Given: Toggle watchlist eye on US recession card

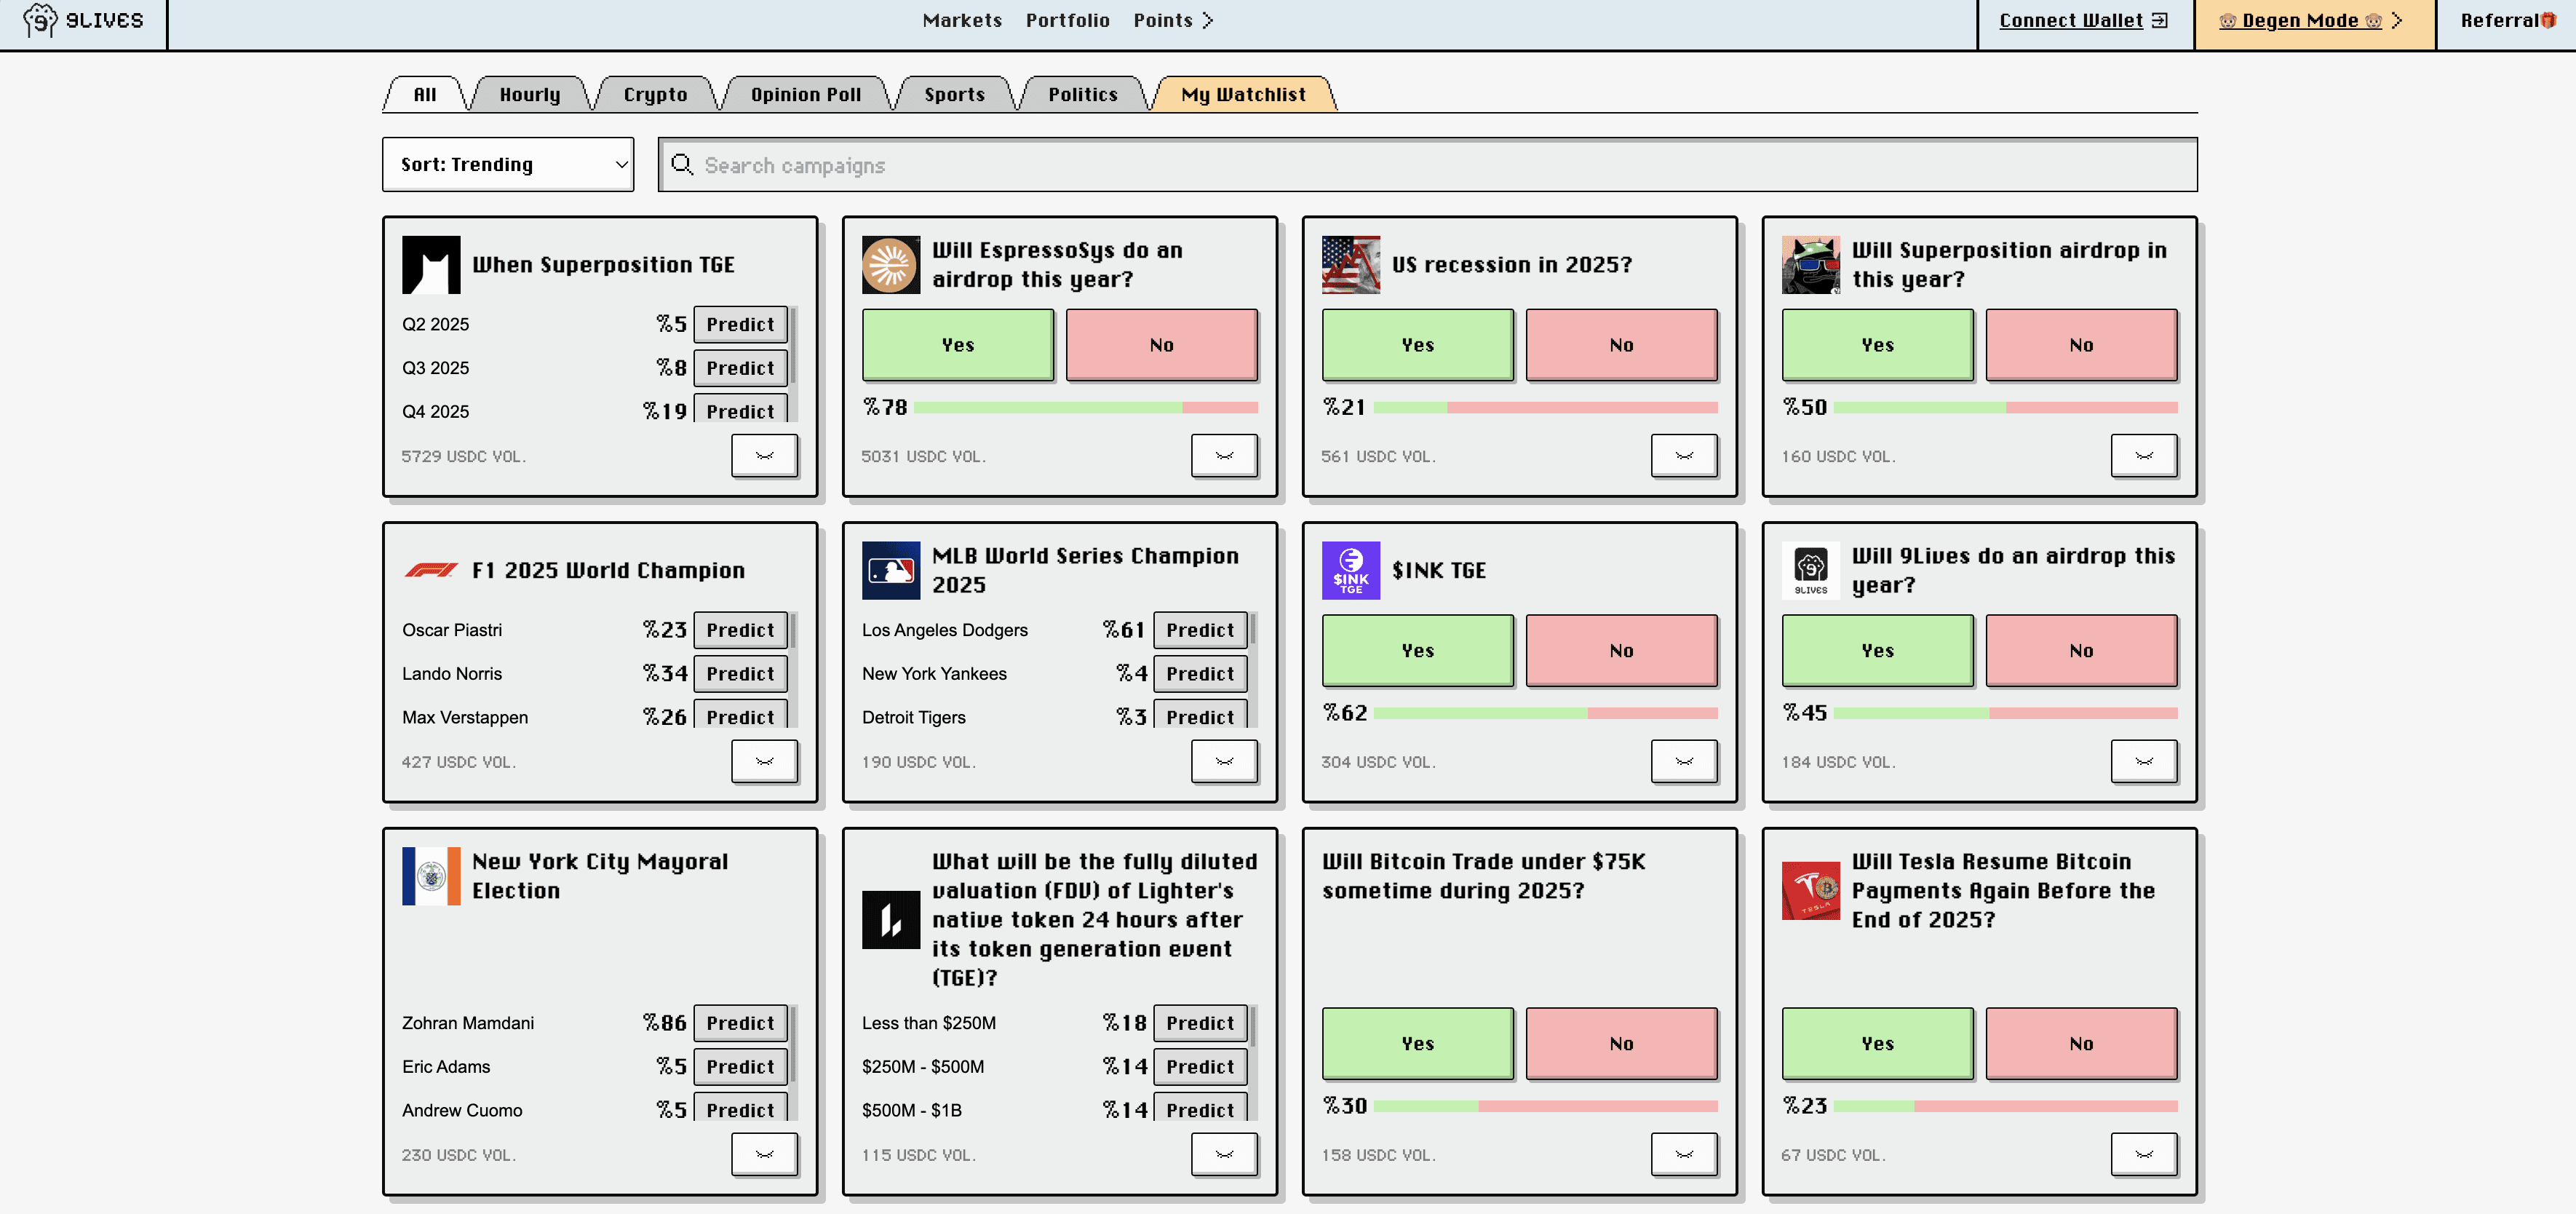Looking at the screenshot, I should (x=1684, y=456).
